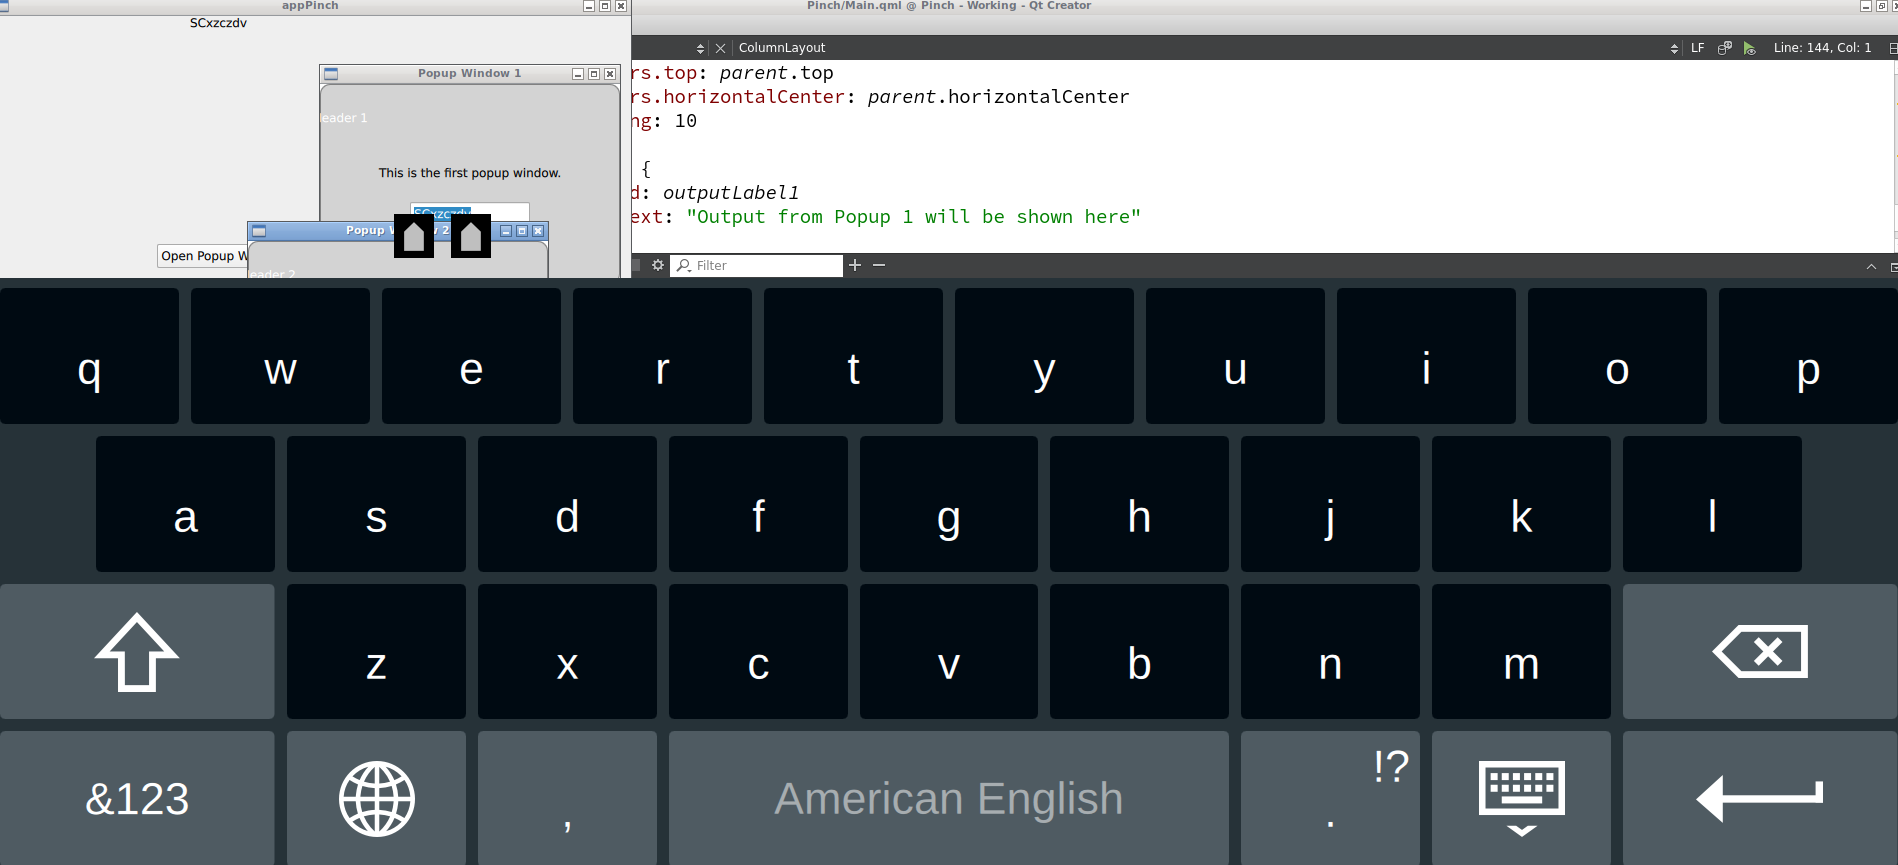This screenshot has height=865, width=1898.
Task: Tap the a key
Action: (x=185, y=504)
